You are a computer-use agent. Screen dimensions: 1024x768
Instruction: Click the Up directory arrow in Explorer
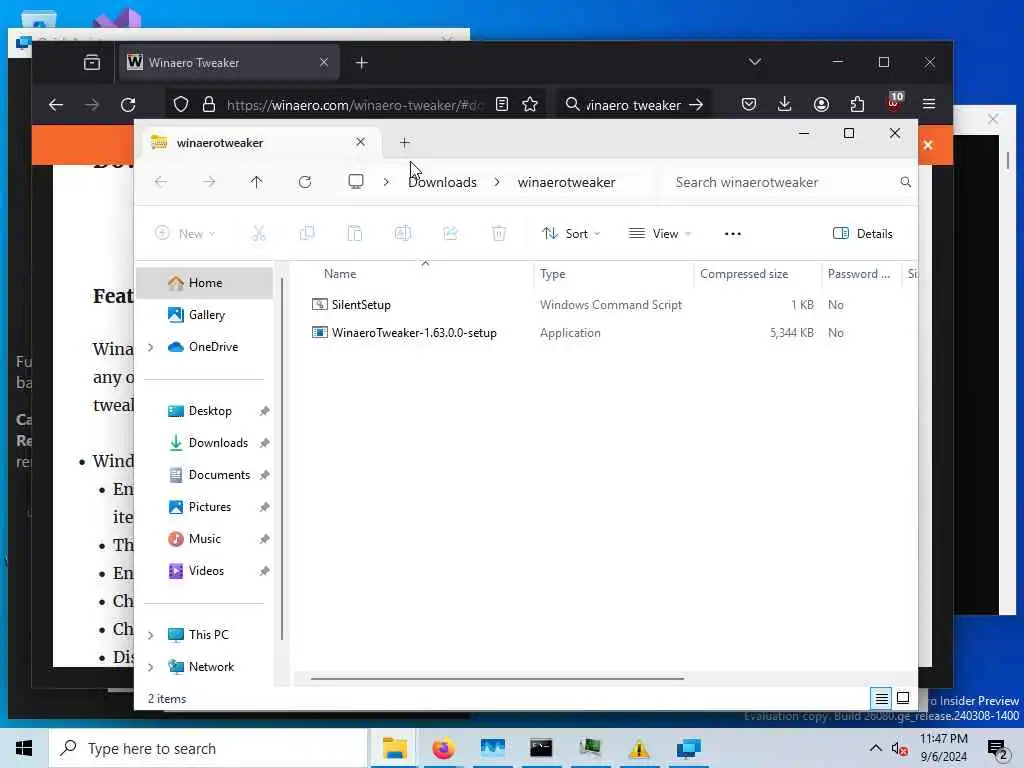(x=256, y=182)
